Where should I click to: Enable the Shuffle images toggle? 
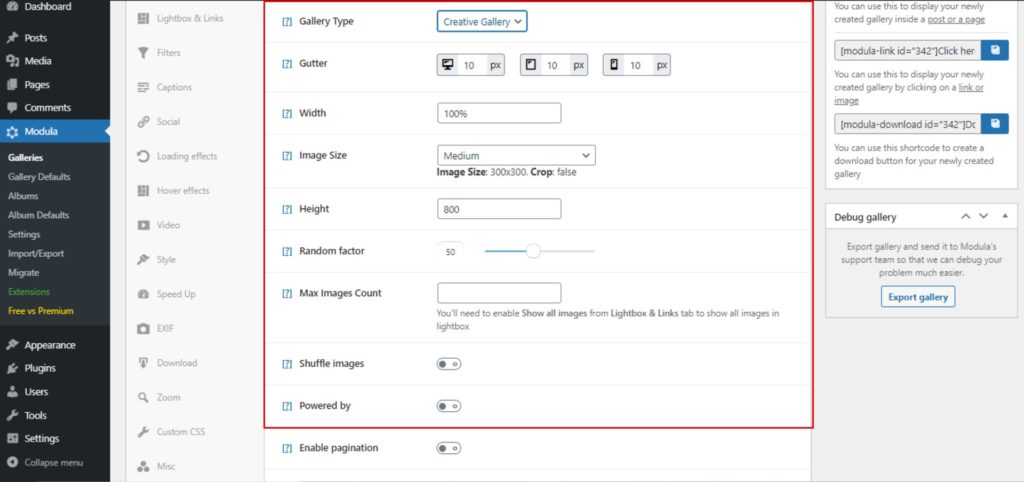[449, 364]
